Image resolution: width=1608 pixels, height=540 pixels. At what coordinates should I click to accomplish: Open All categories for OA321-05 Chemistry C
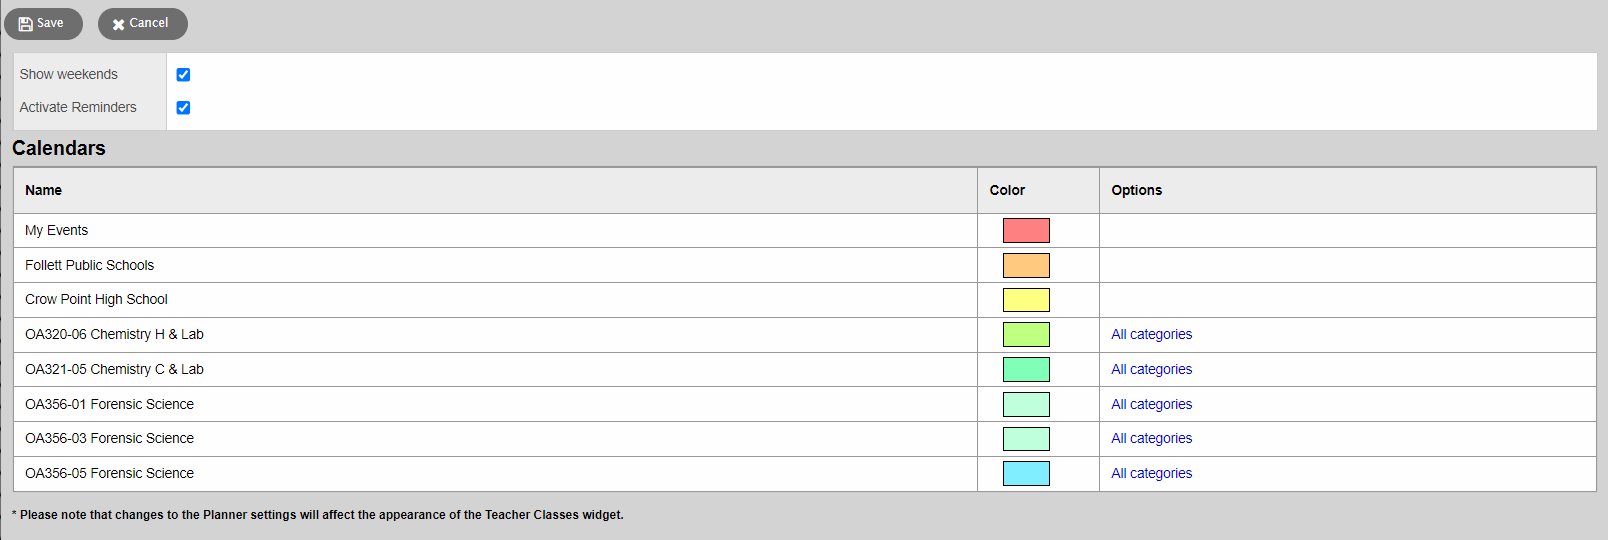pos(1151,369)
